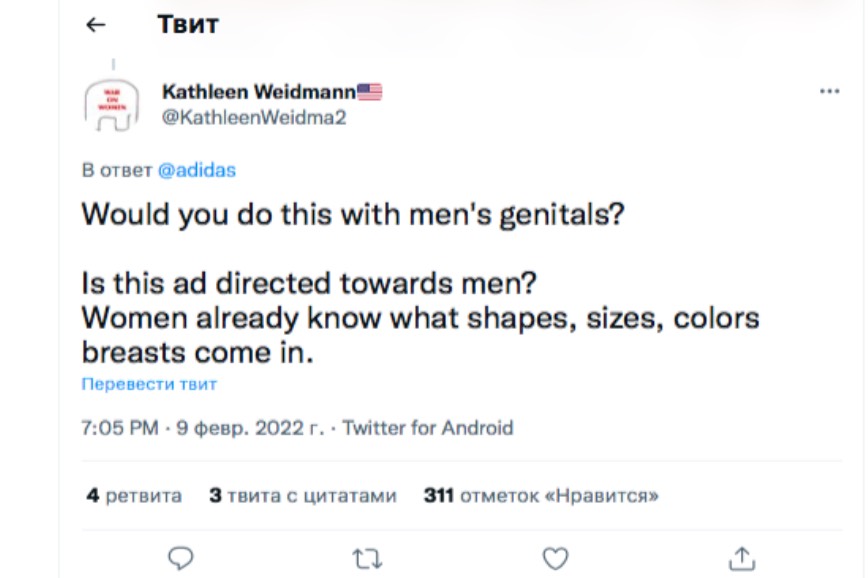
Task: Click the Твит header title
Action: [x=188, y=24]
